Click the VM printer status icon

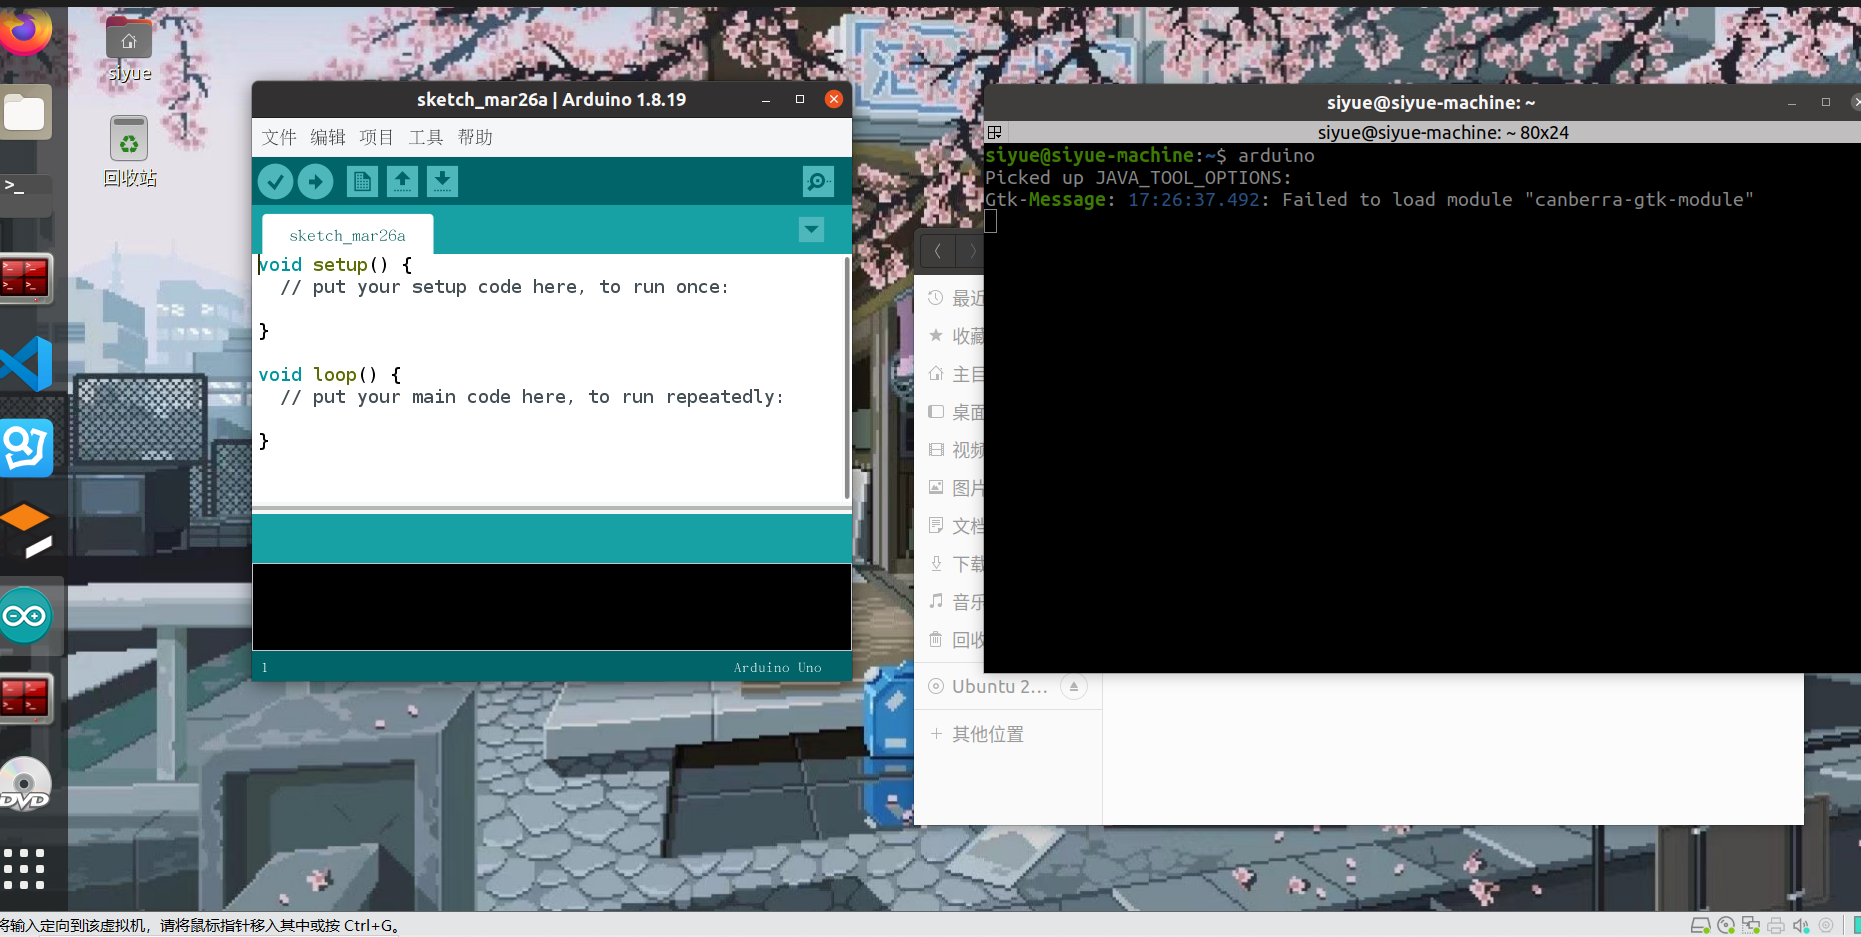(x=1776, y=926)
